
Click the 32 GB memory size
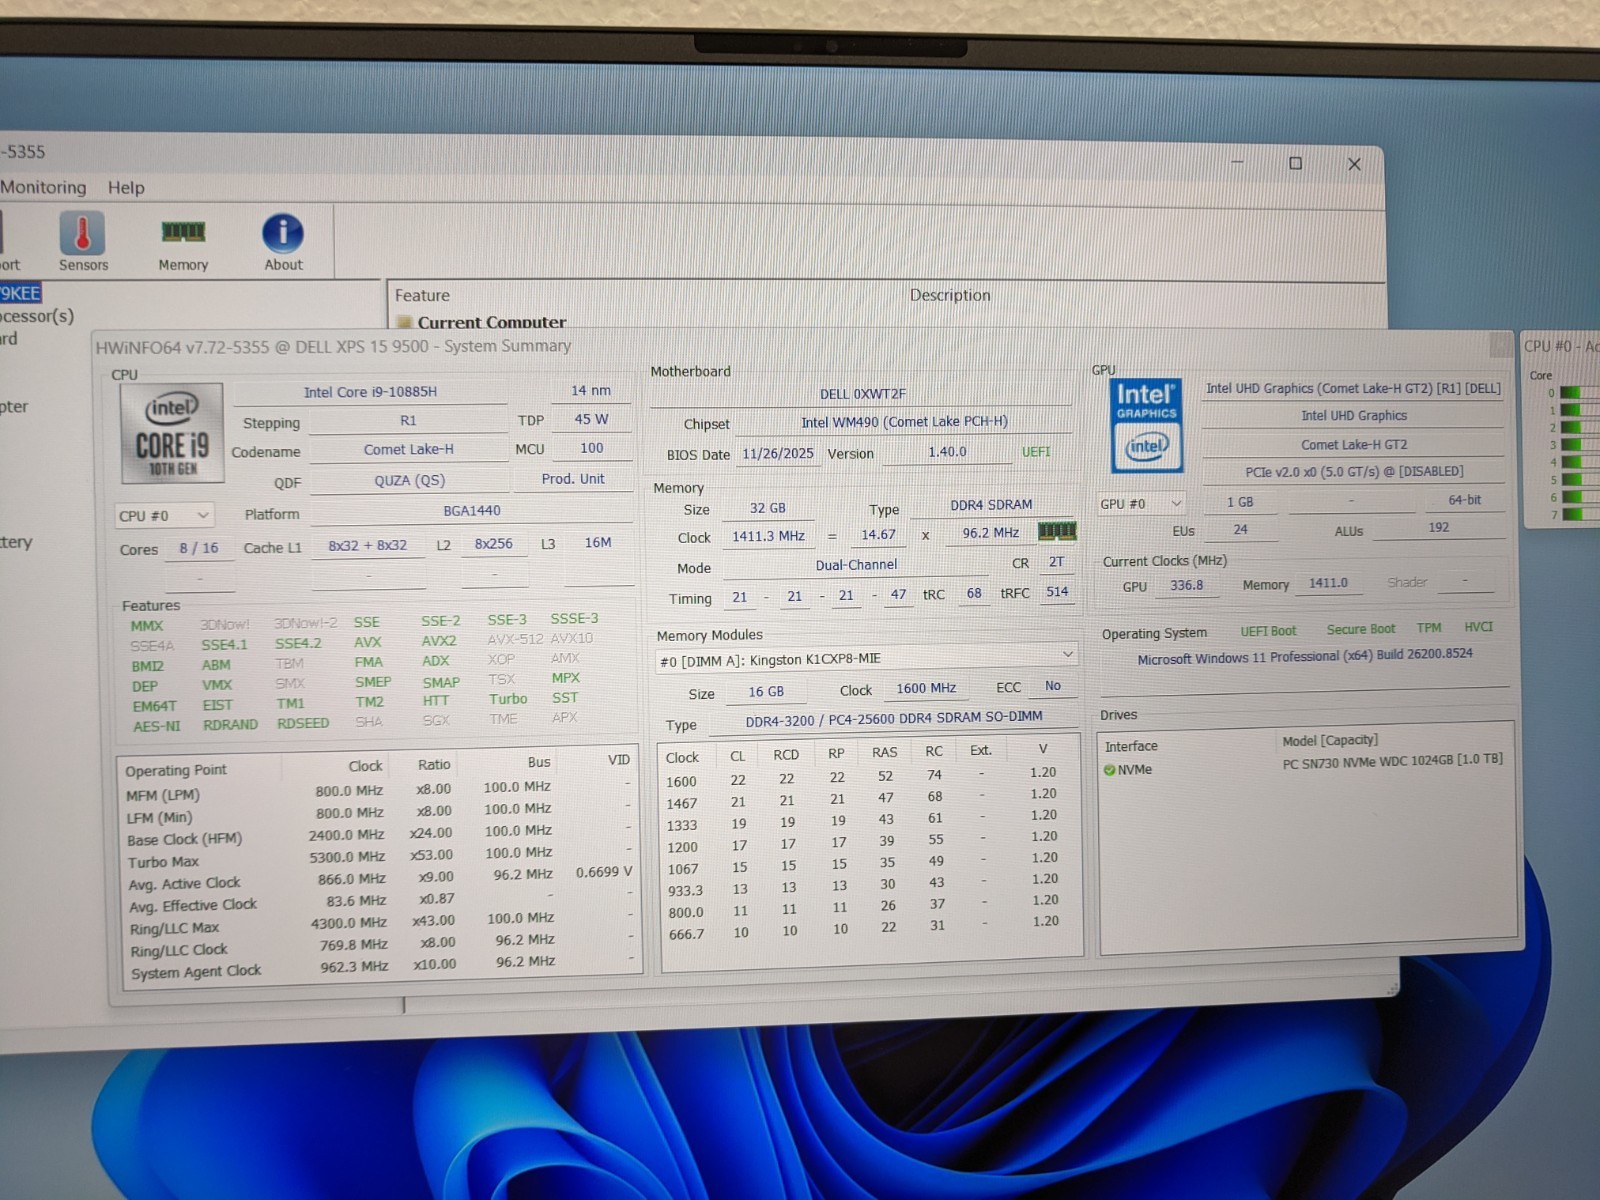coord(768,509)
